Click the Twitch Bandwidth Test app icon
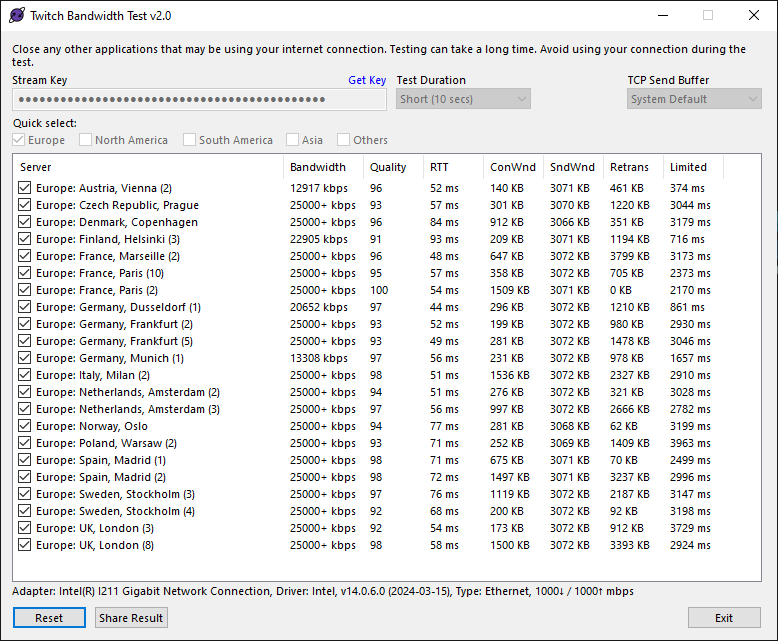 [x=17, y=15]
